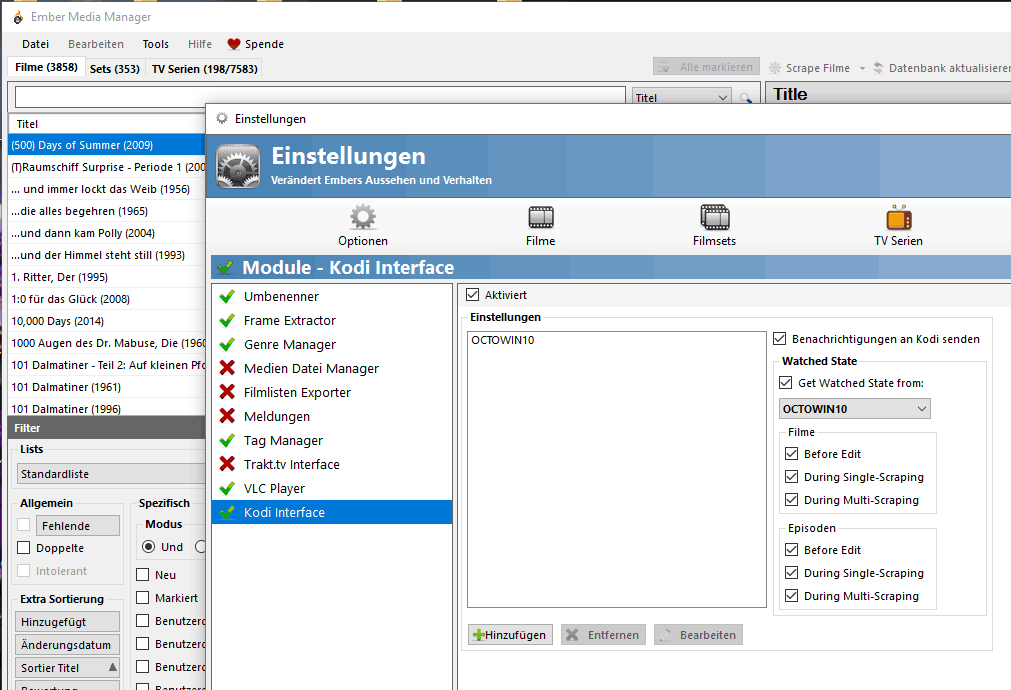Click the Hinzufügen button to add a host

(510, 635)
